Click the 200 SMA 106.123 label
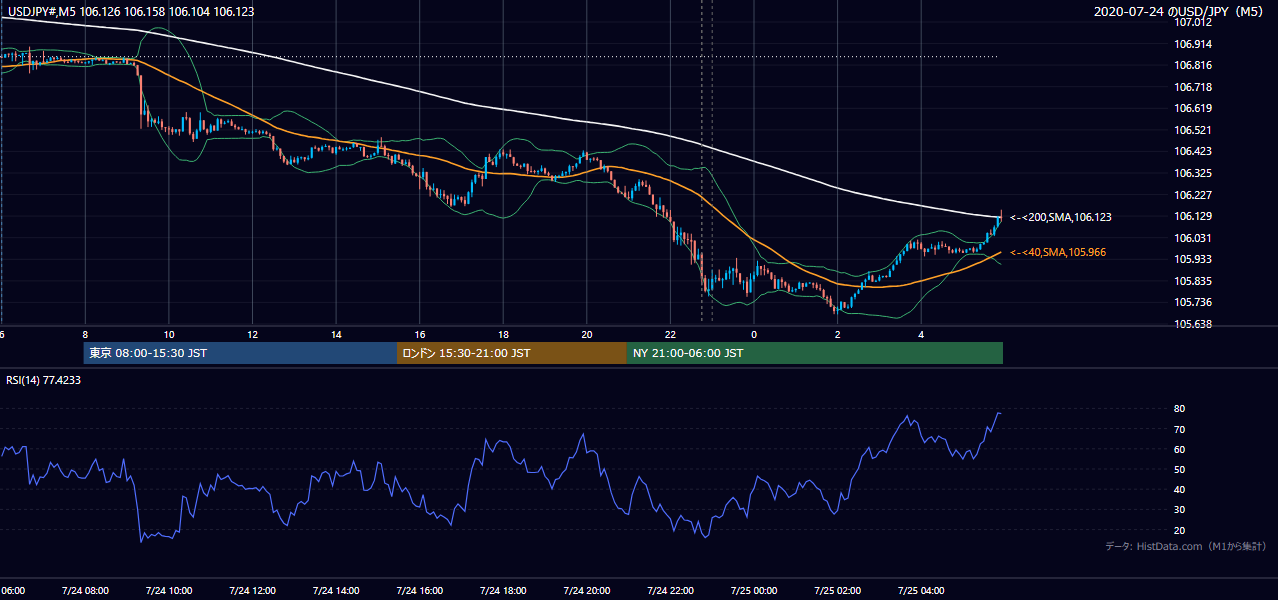 point(1061,217)
